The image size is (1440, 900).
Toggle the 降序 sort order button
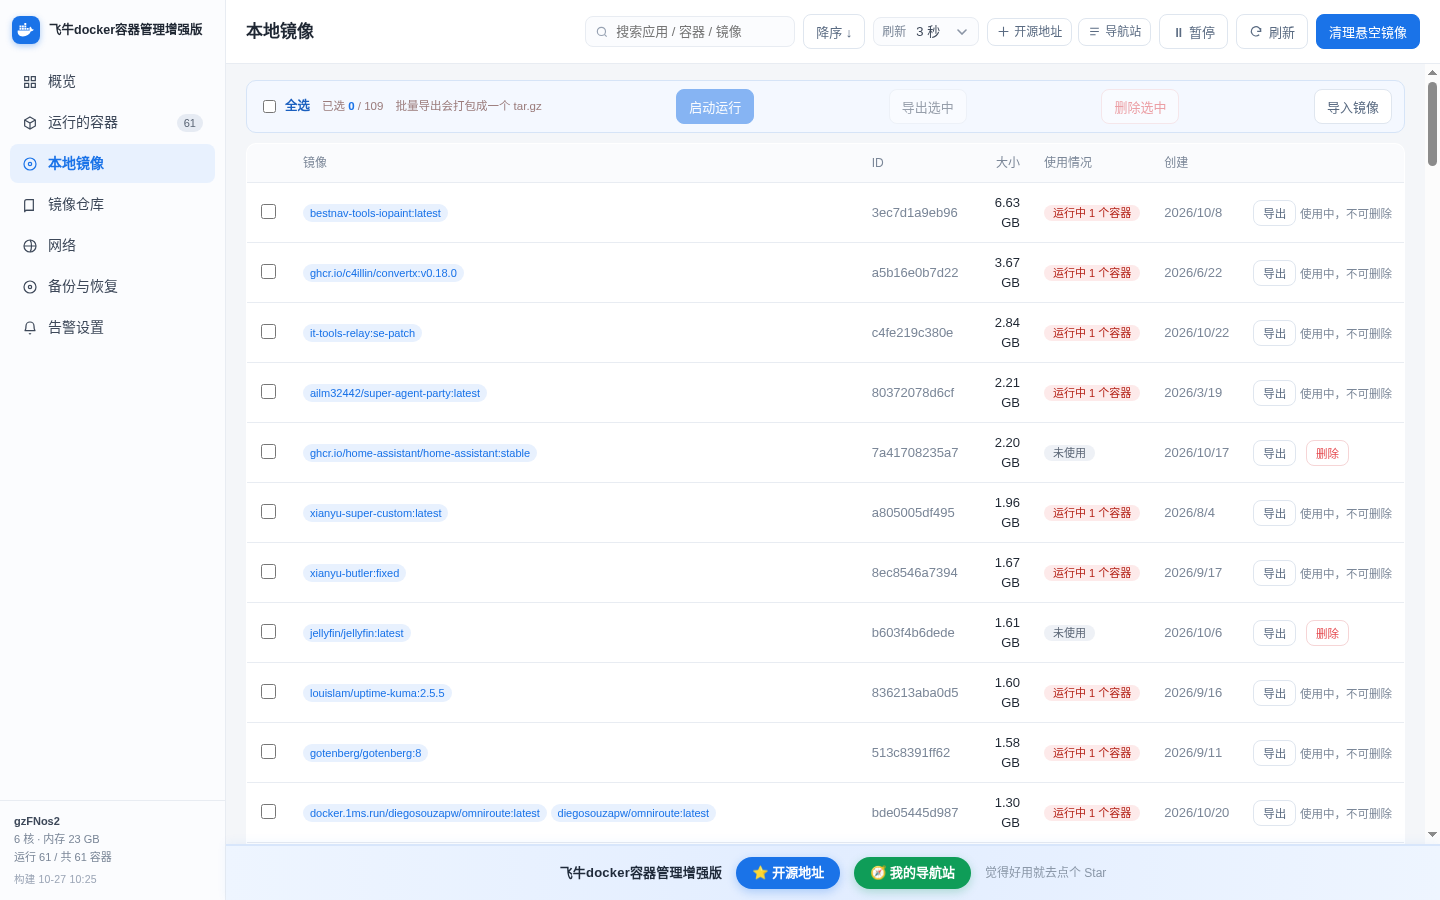[x=834, y=32]
